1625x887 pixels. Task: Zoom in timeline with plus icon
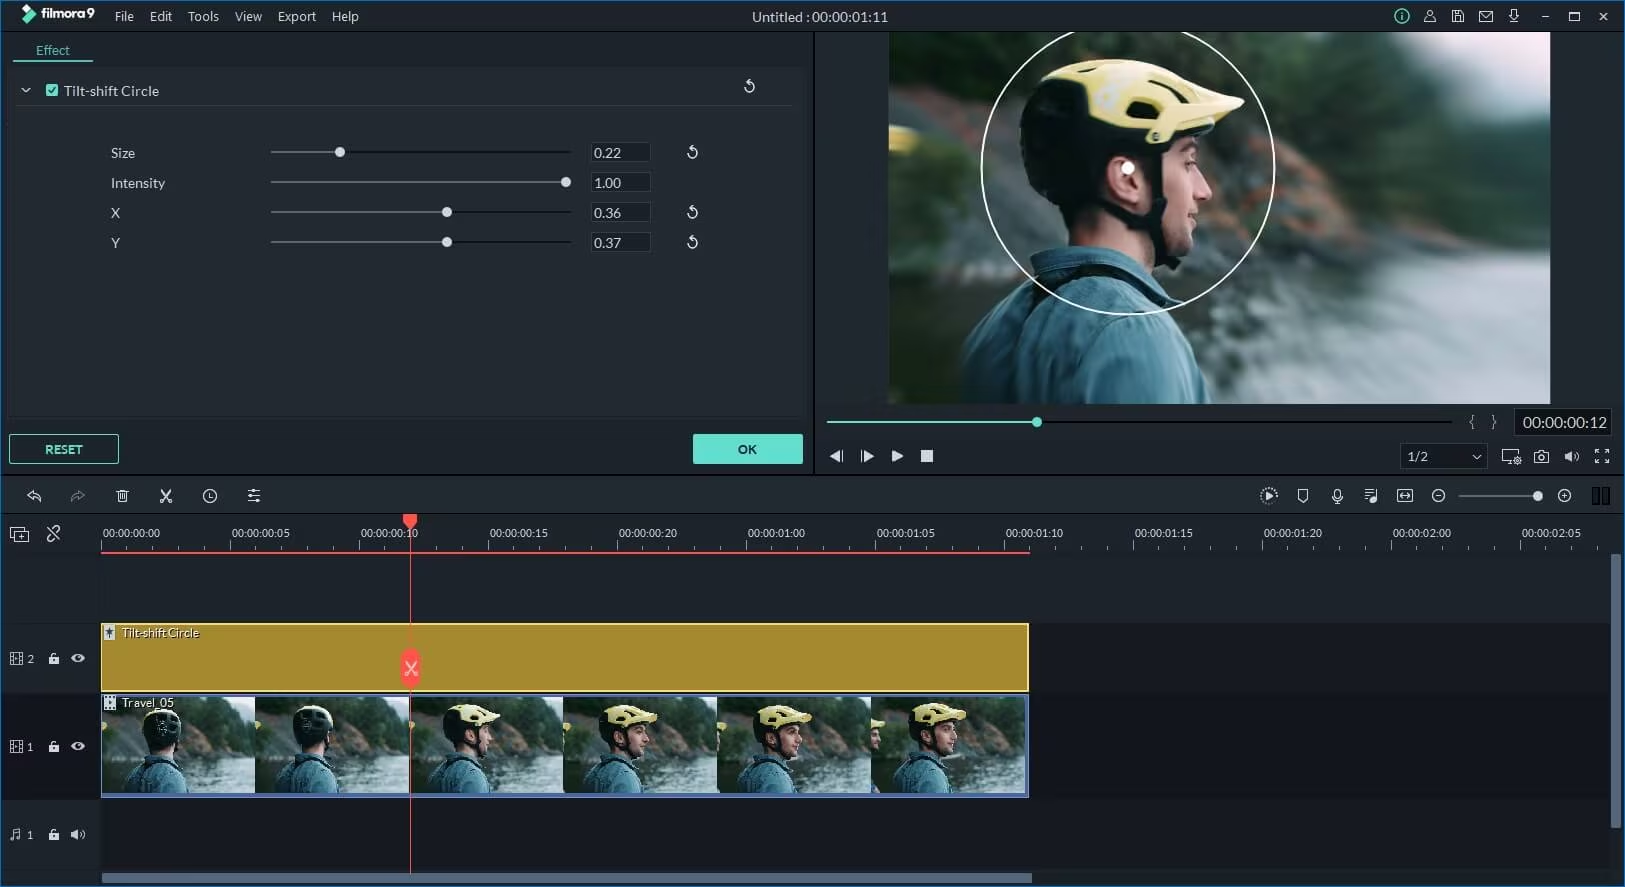(x=1565, y=496)
